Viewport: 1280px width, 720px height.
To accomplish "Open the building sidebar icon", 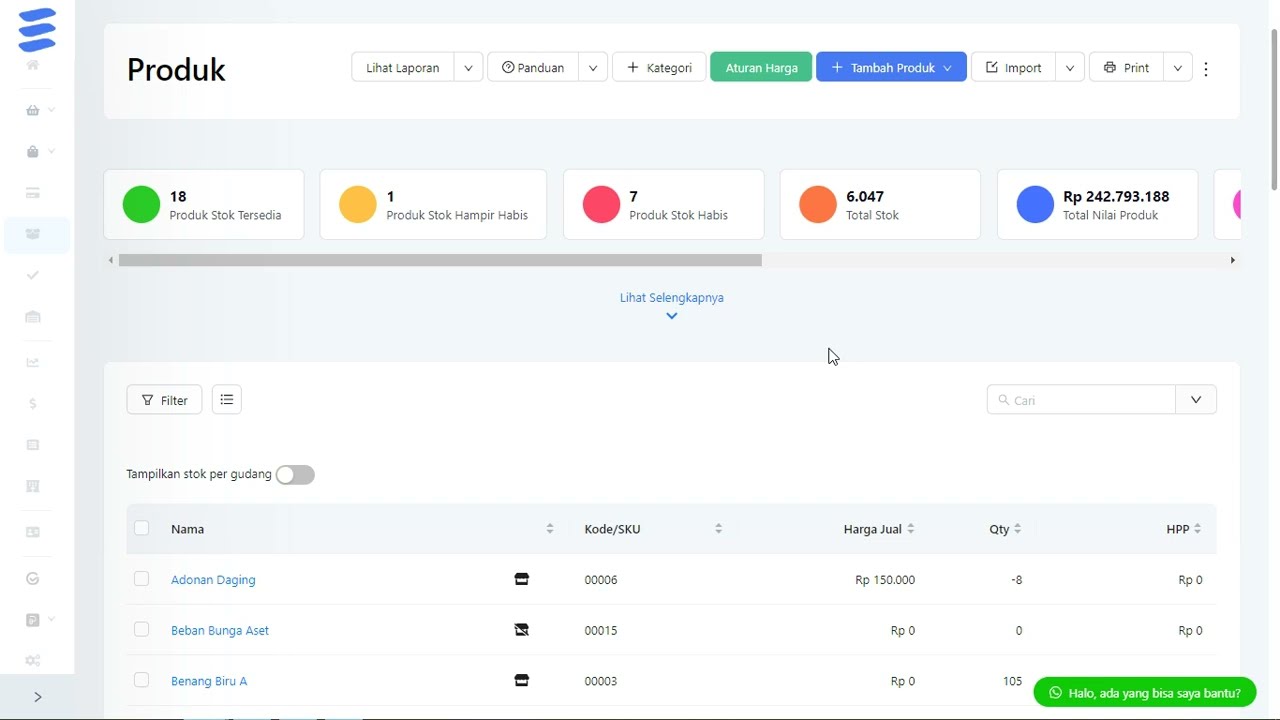I will tap(33, 487).
